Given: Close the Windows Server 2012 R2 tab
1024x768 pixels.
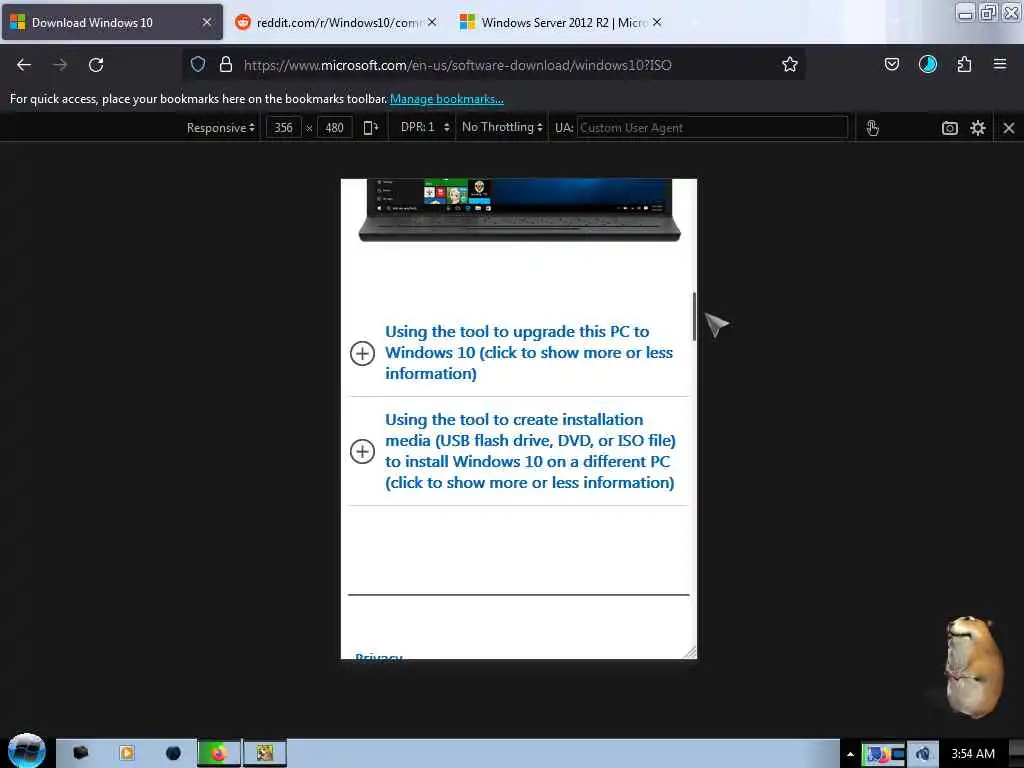Looking at the screenshot, I should (x=657, y=22).
